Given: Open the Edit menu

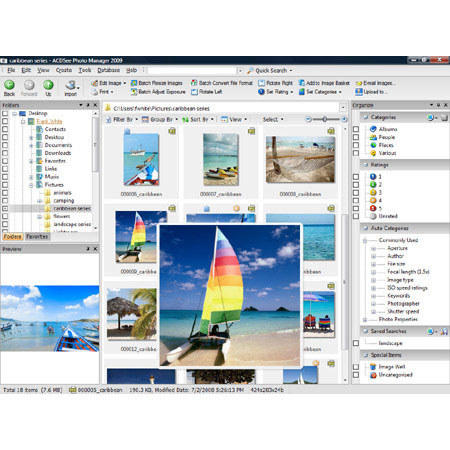Looking at the screenshot, I should pos(26,70).
